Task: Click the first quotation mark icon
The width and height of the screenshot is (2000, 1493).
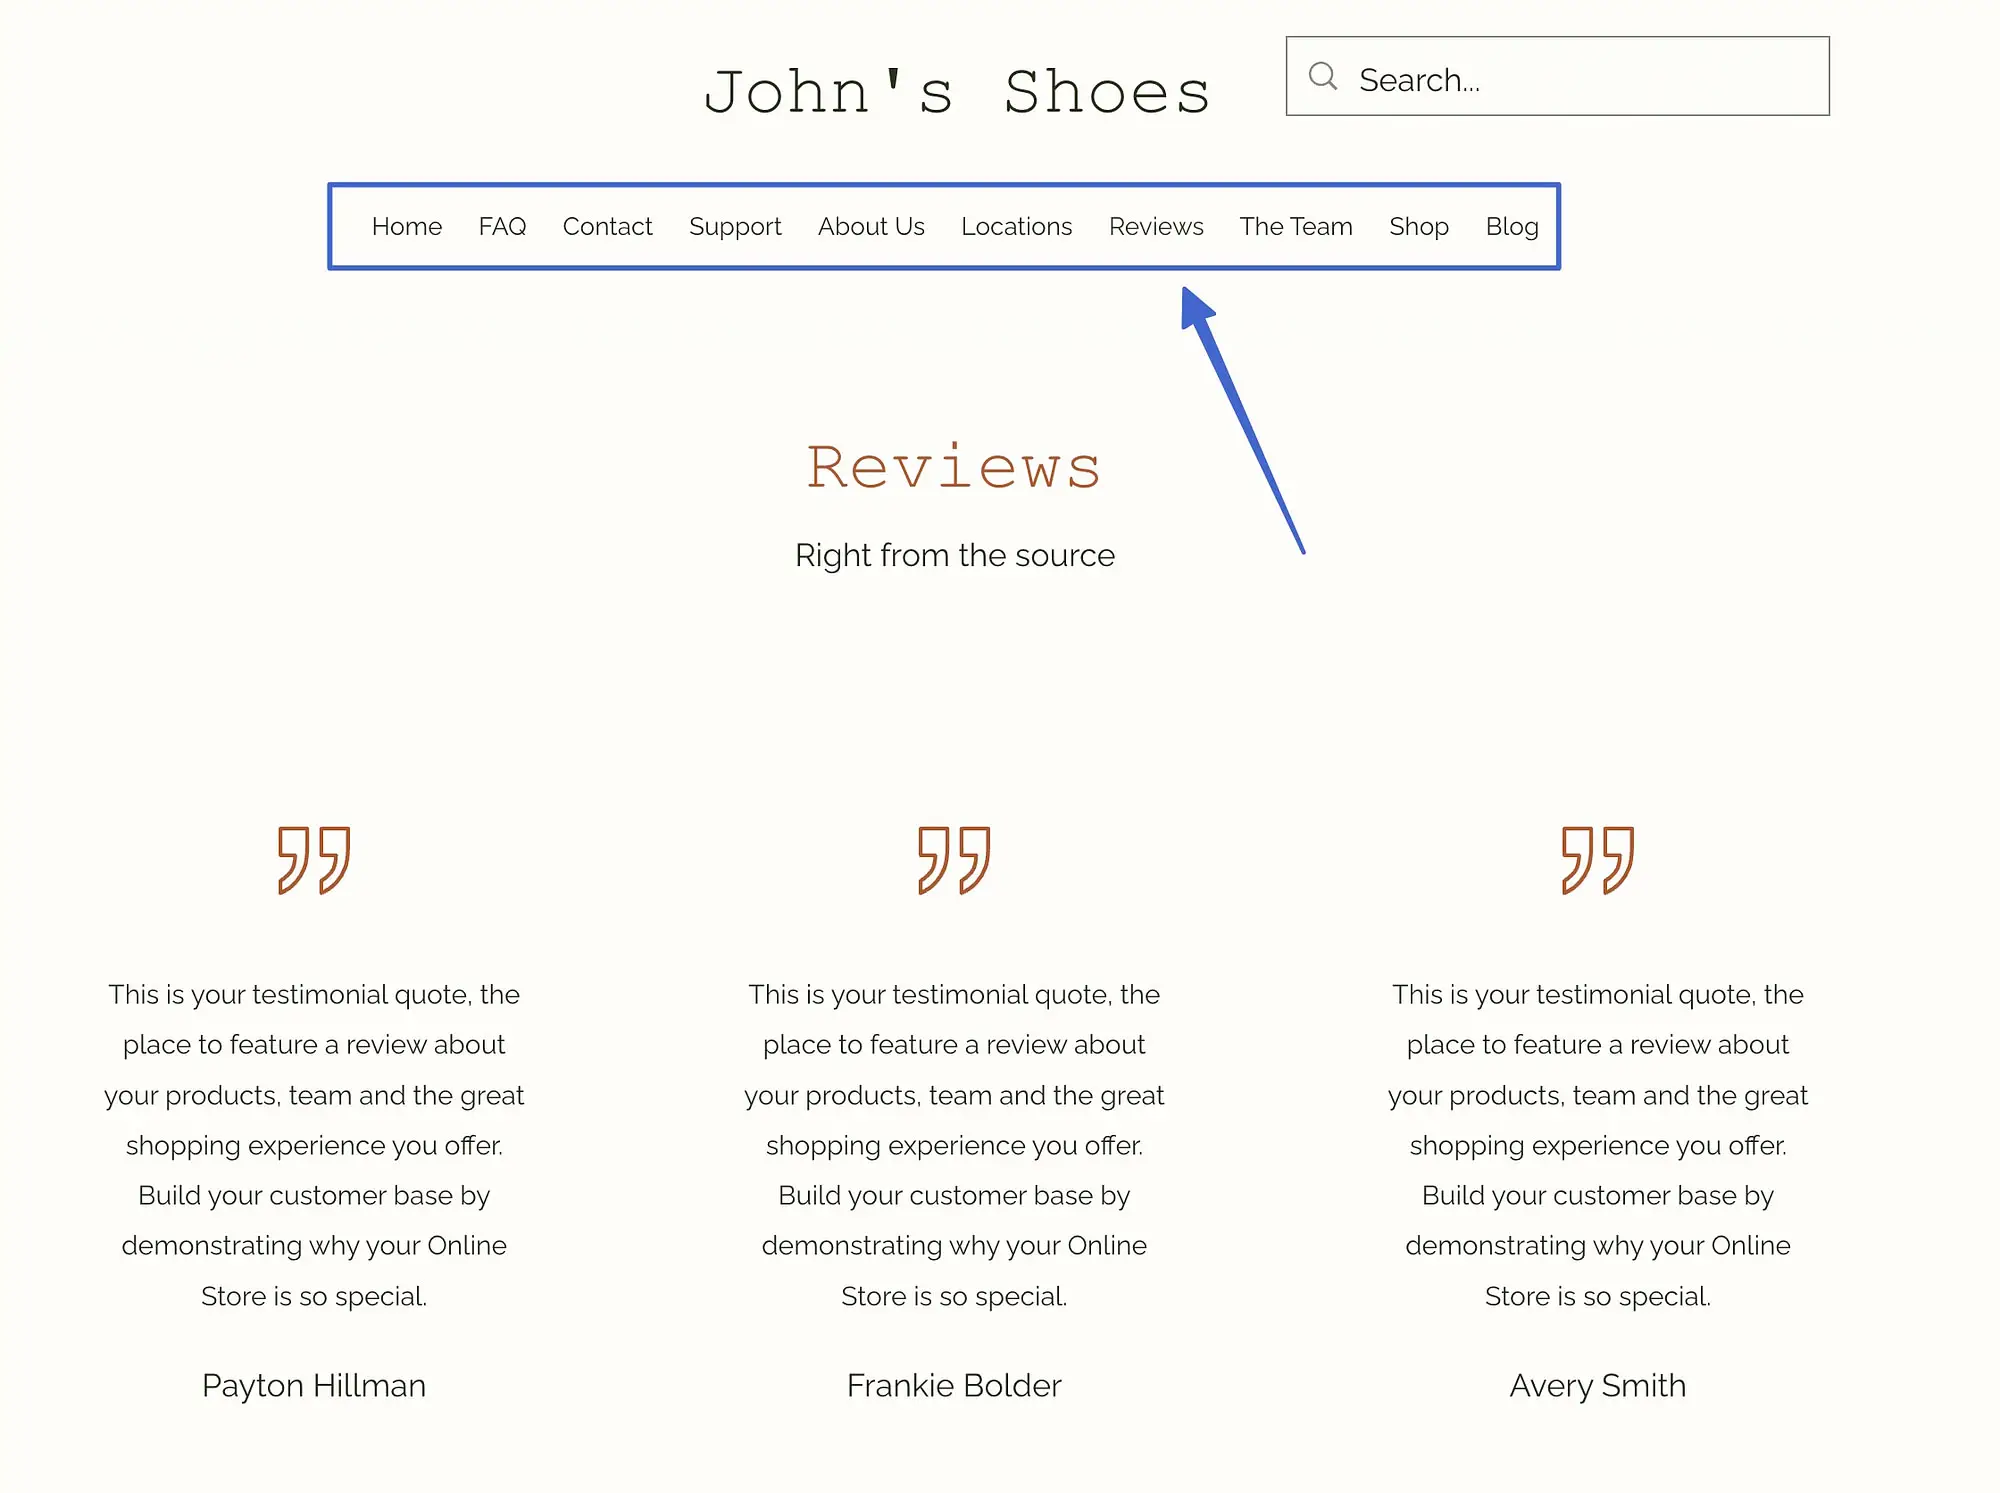Action: [314, 859]
